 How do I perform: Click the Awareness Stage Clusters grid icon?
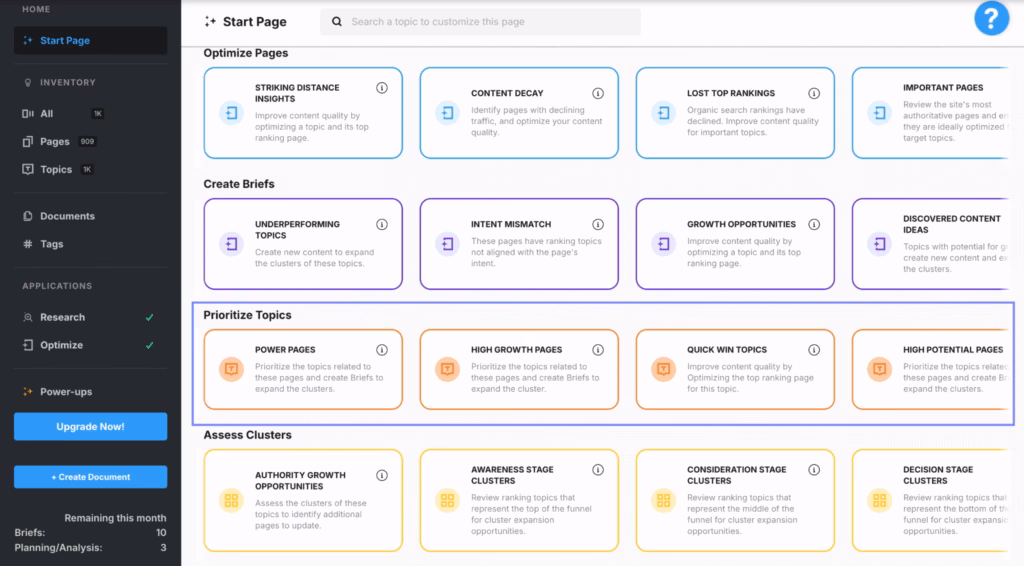[x=447, y=500]
